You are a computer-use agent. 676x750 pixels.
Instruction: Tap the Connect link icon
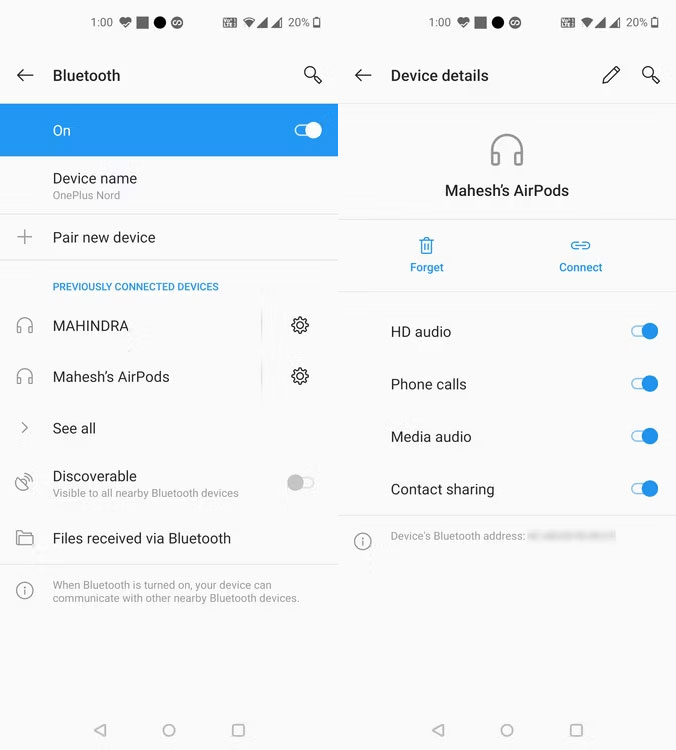tap(580, 245)
